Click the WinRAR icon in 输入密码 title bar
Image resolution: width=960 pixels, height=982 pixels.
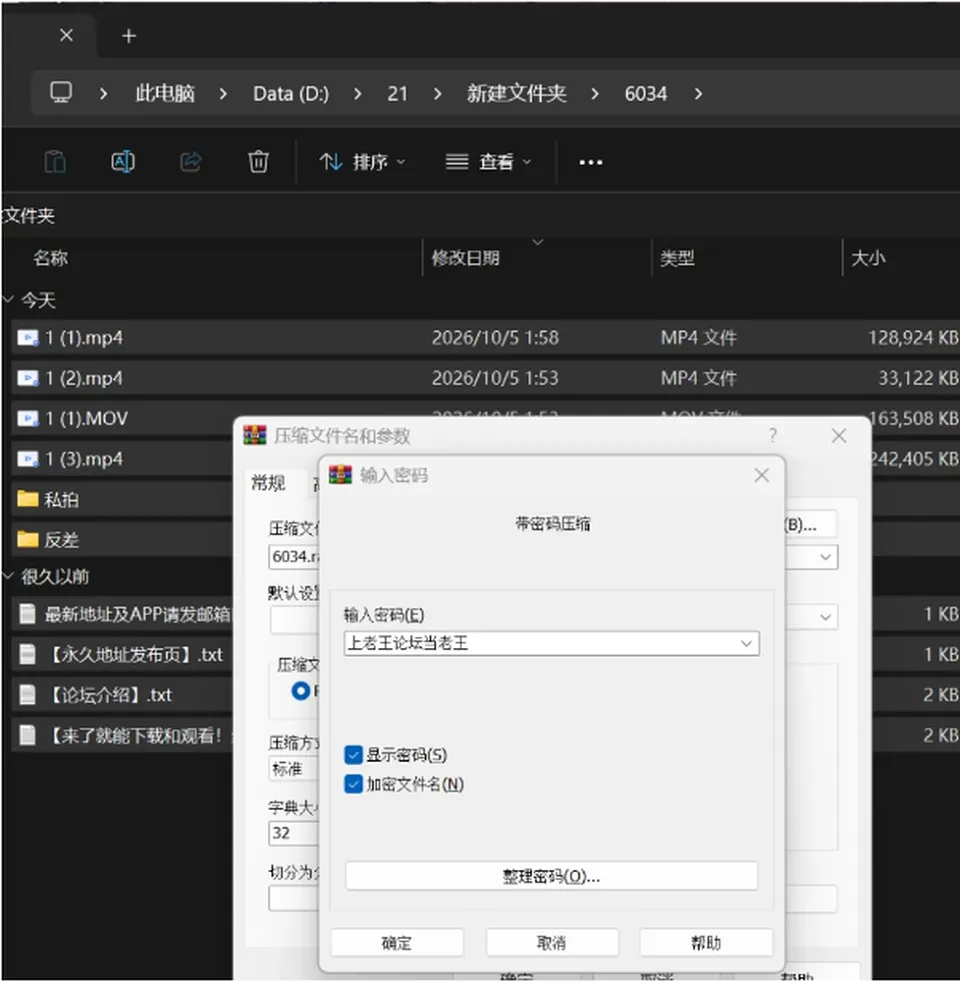pyautogui.click(x=340, y=475)
